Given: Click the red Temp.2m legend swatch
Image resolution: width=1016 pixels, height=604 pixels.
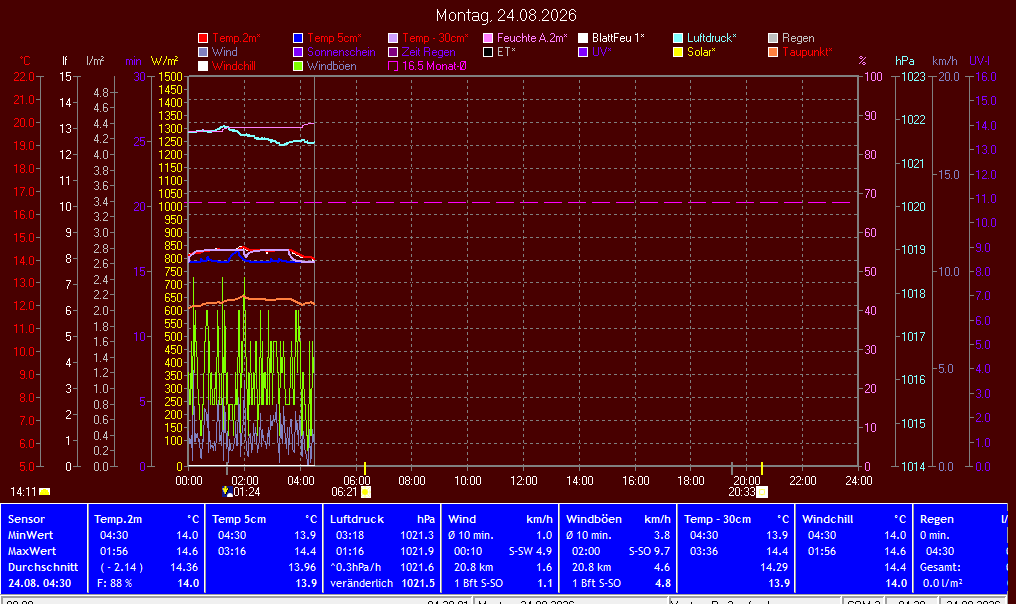Looking at the screenshot, I should pos(203,38).
